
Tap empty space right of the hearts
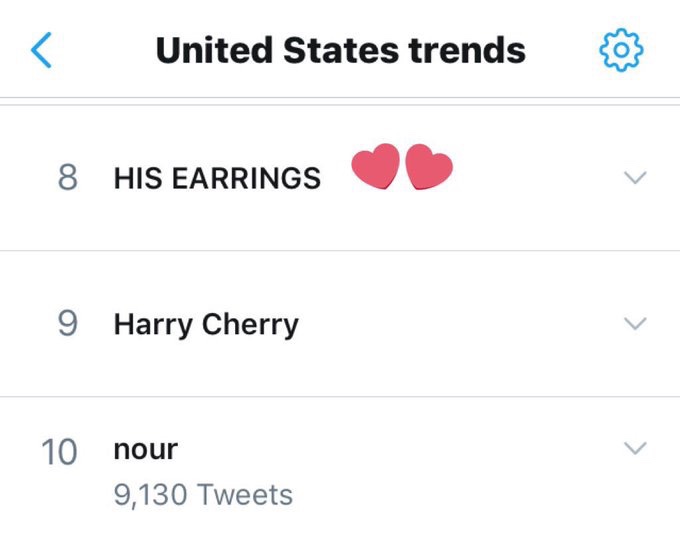[x=530, y=178]
